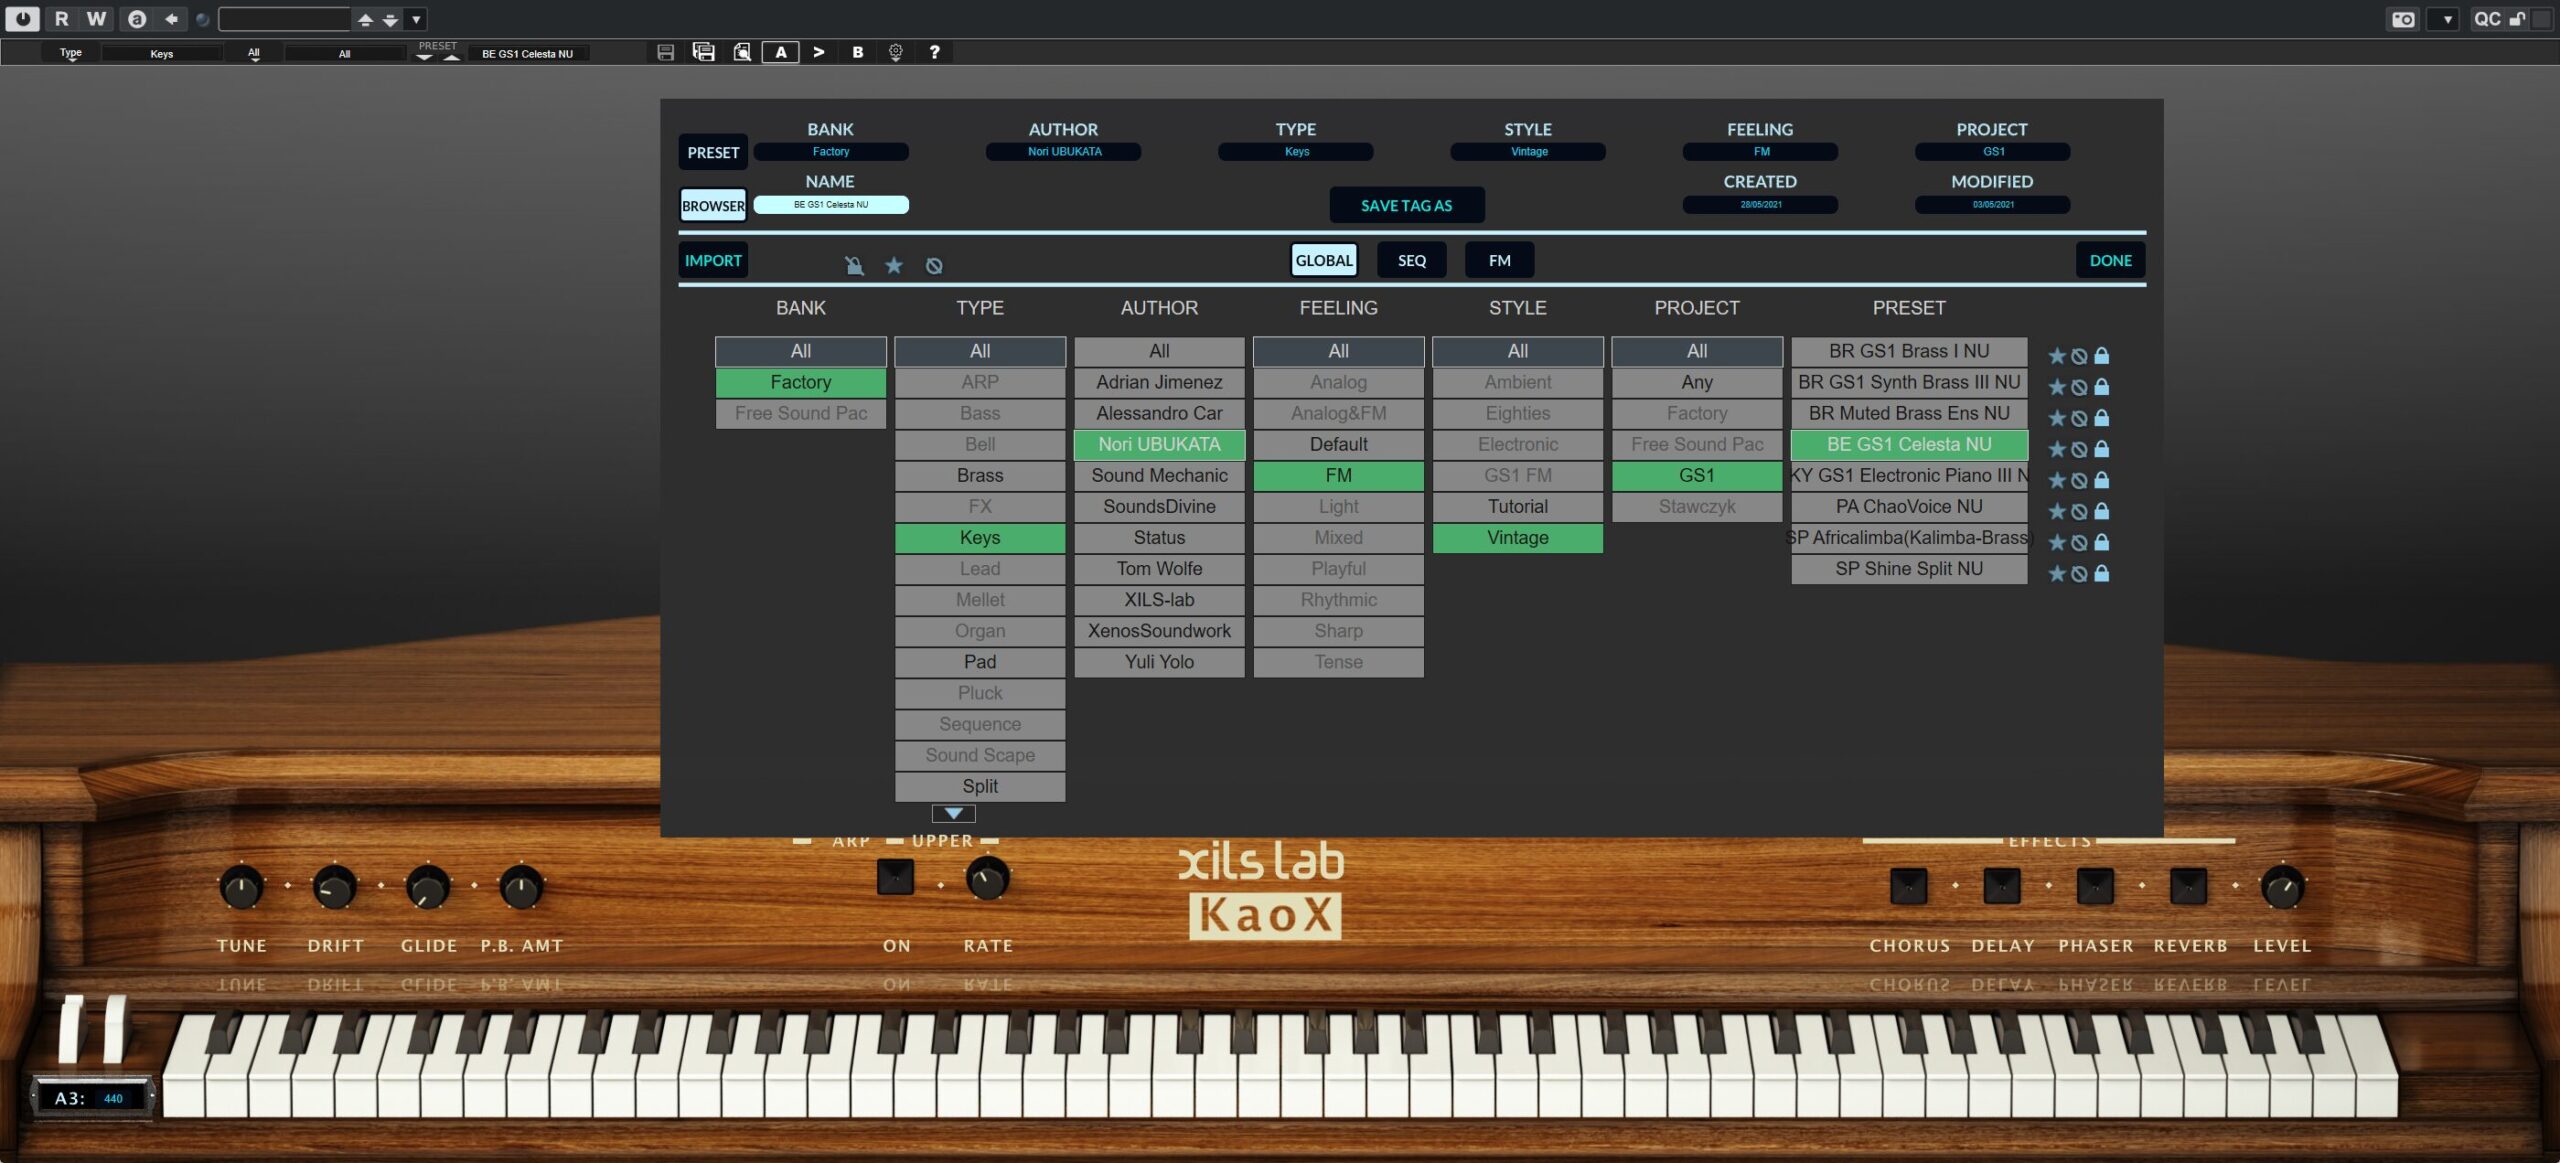This screenshot has height=1163, width=2560.
Task: Toggle the Delay effect switch
Action: click(x=2001, y=886)
